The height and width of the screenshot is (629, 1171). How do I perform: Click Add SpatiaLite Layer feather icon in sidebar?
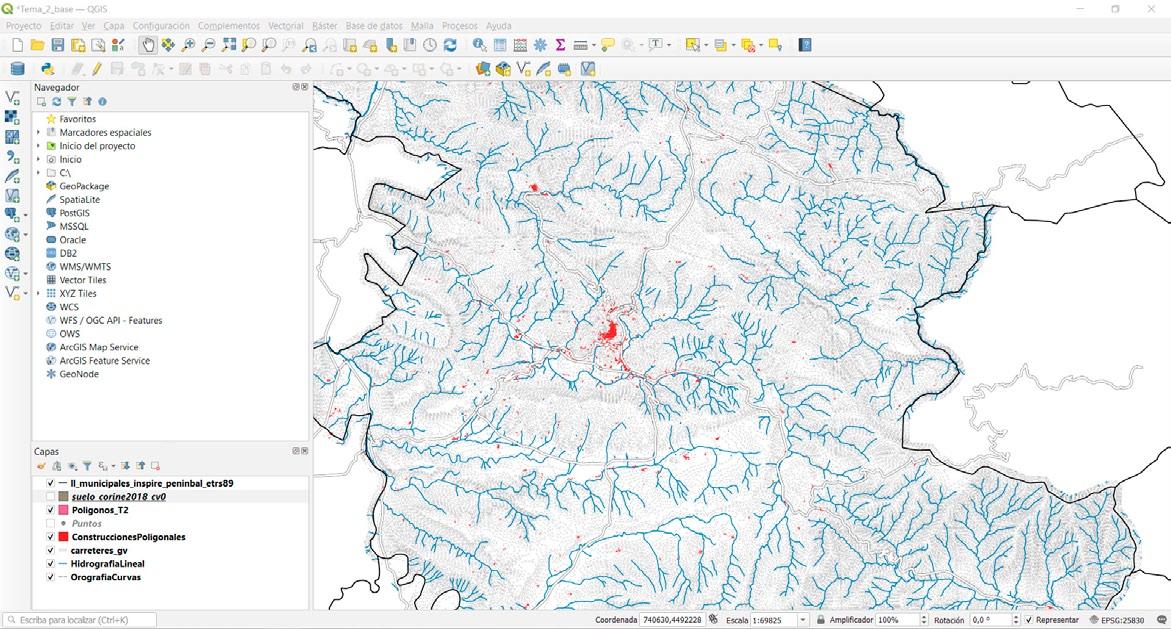point(12,176)
